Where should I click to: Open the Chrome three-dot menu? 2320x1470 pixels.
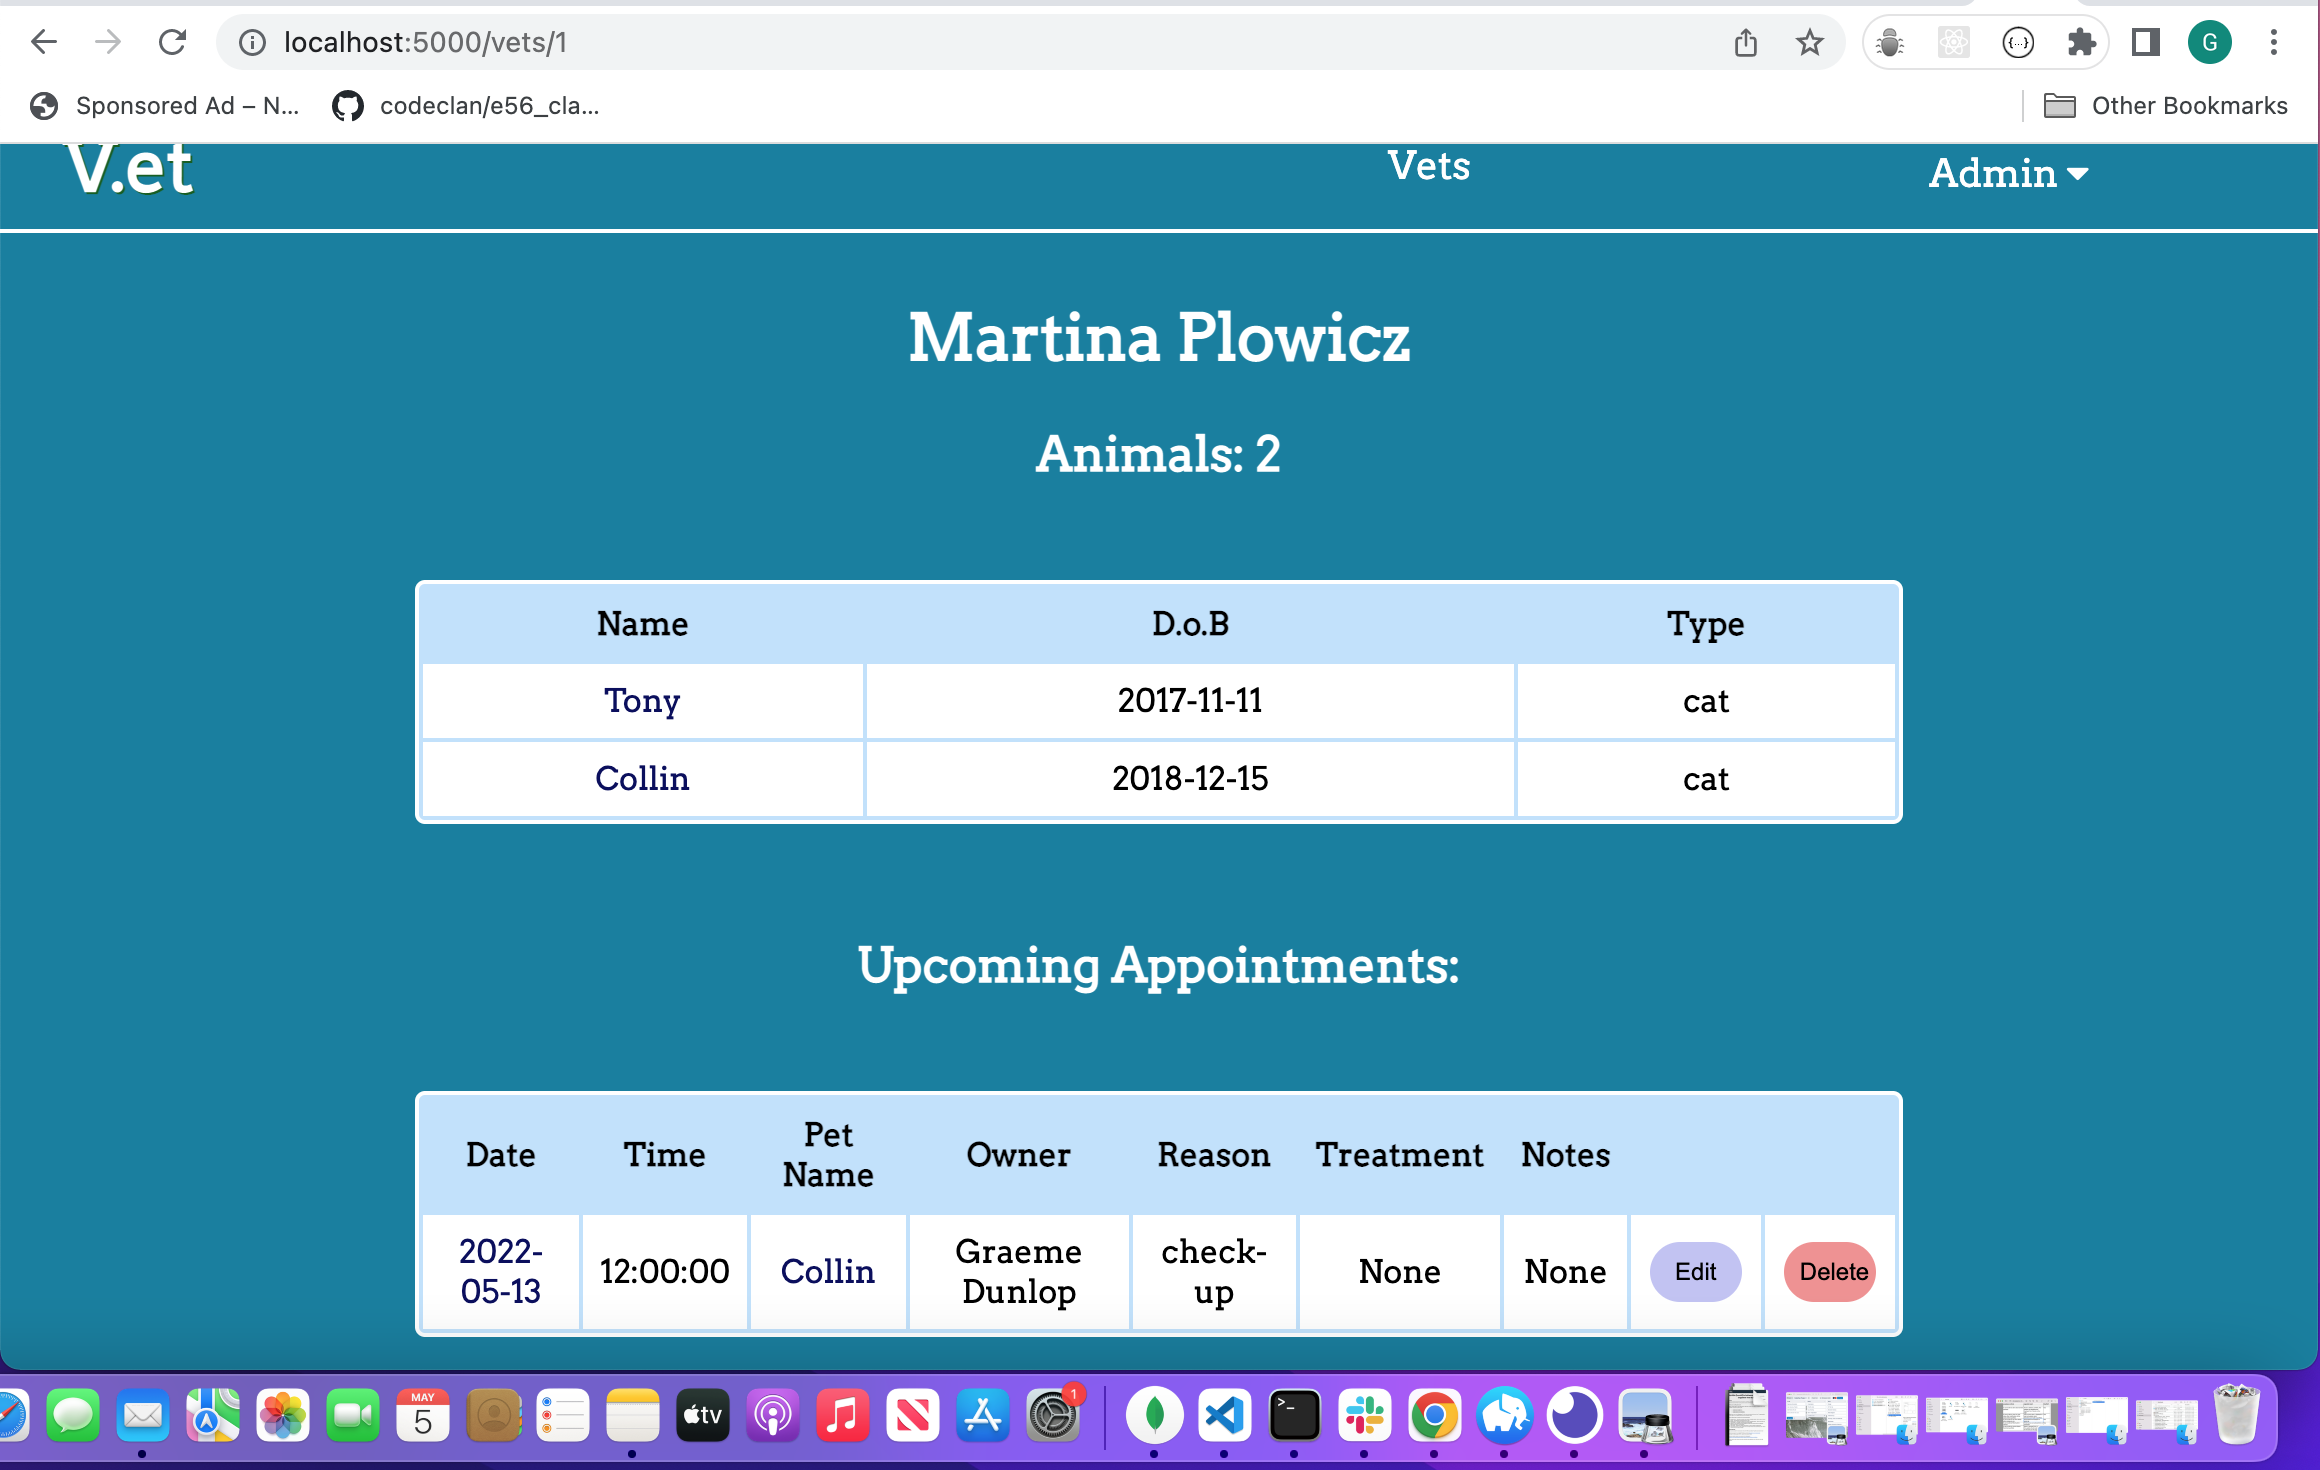(2273, 42)
